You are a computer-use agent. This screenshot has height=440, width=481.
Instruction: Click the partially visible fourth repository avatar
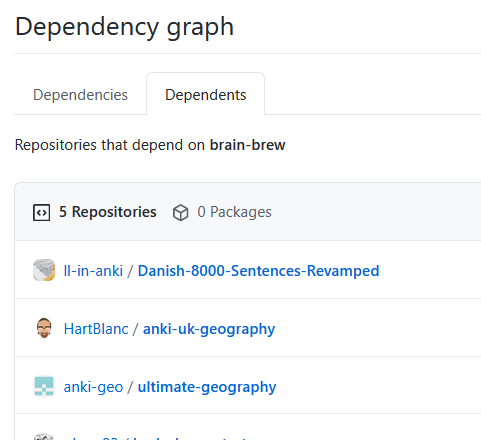[44, 437]
